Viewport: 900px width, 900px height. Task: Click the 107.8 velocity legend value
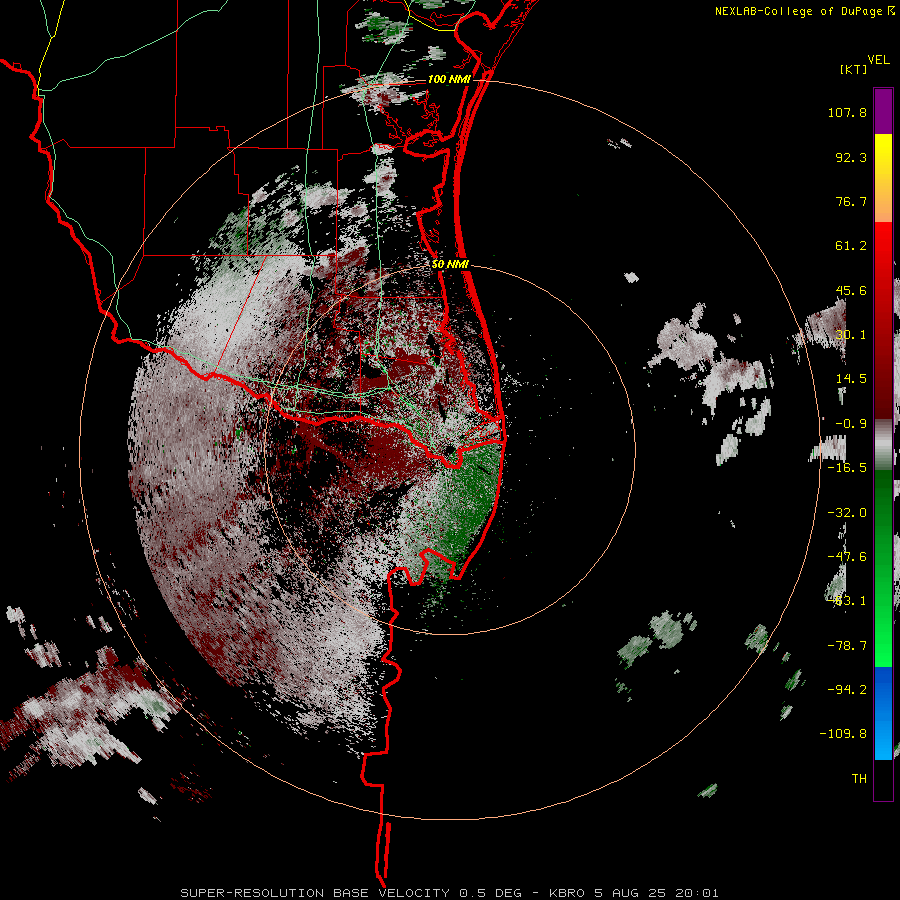tap(847, 112)
